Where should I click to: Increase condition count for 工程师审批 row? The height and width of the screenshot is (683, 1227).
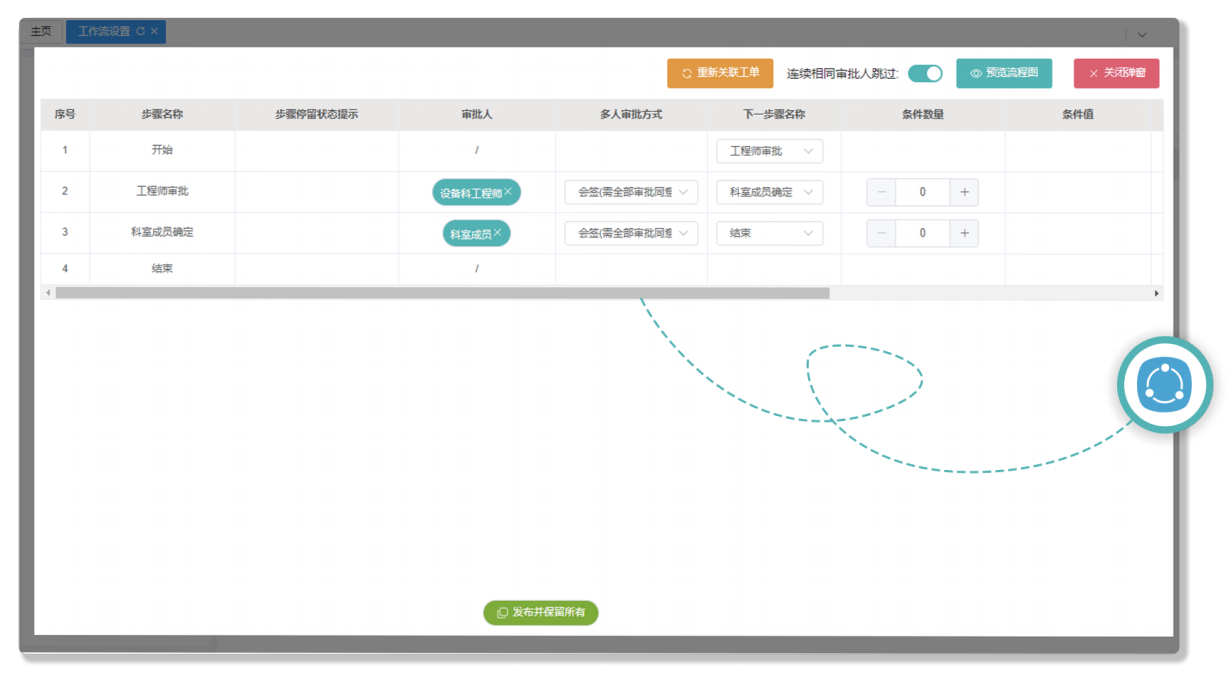[x=964, y=192]
